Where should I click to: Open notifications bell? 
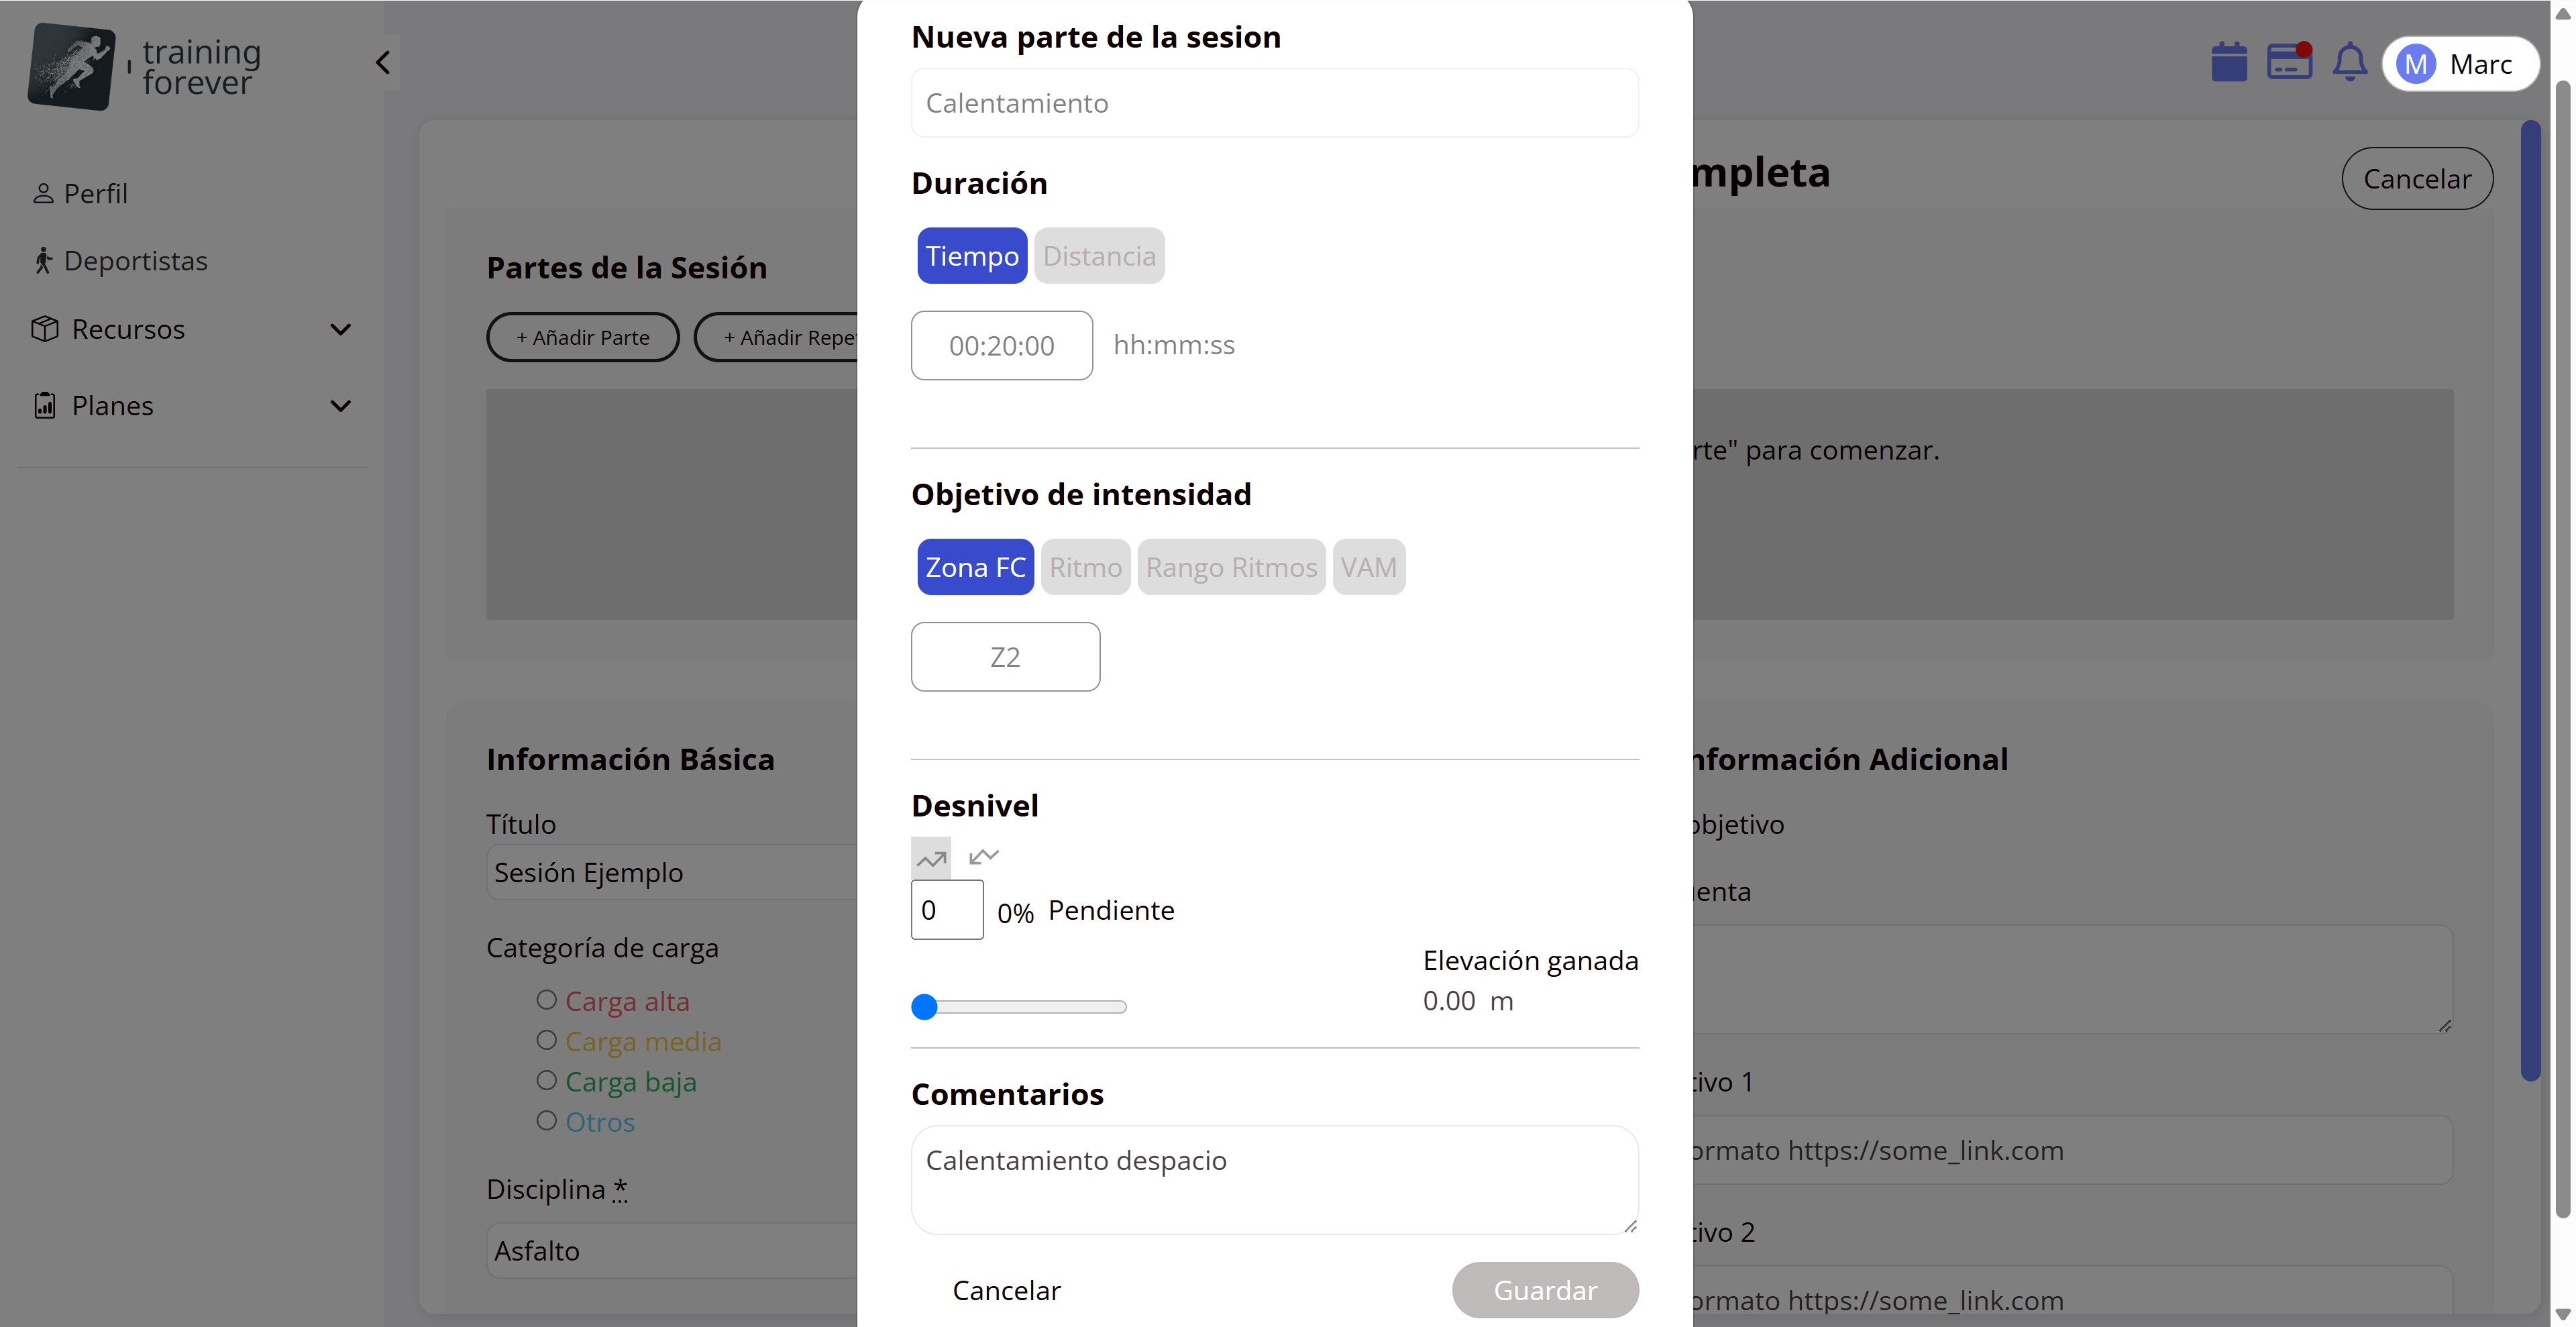2349,63
